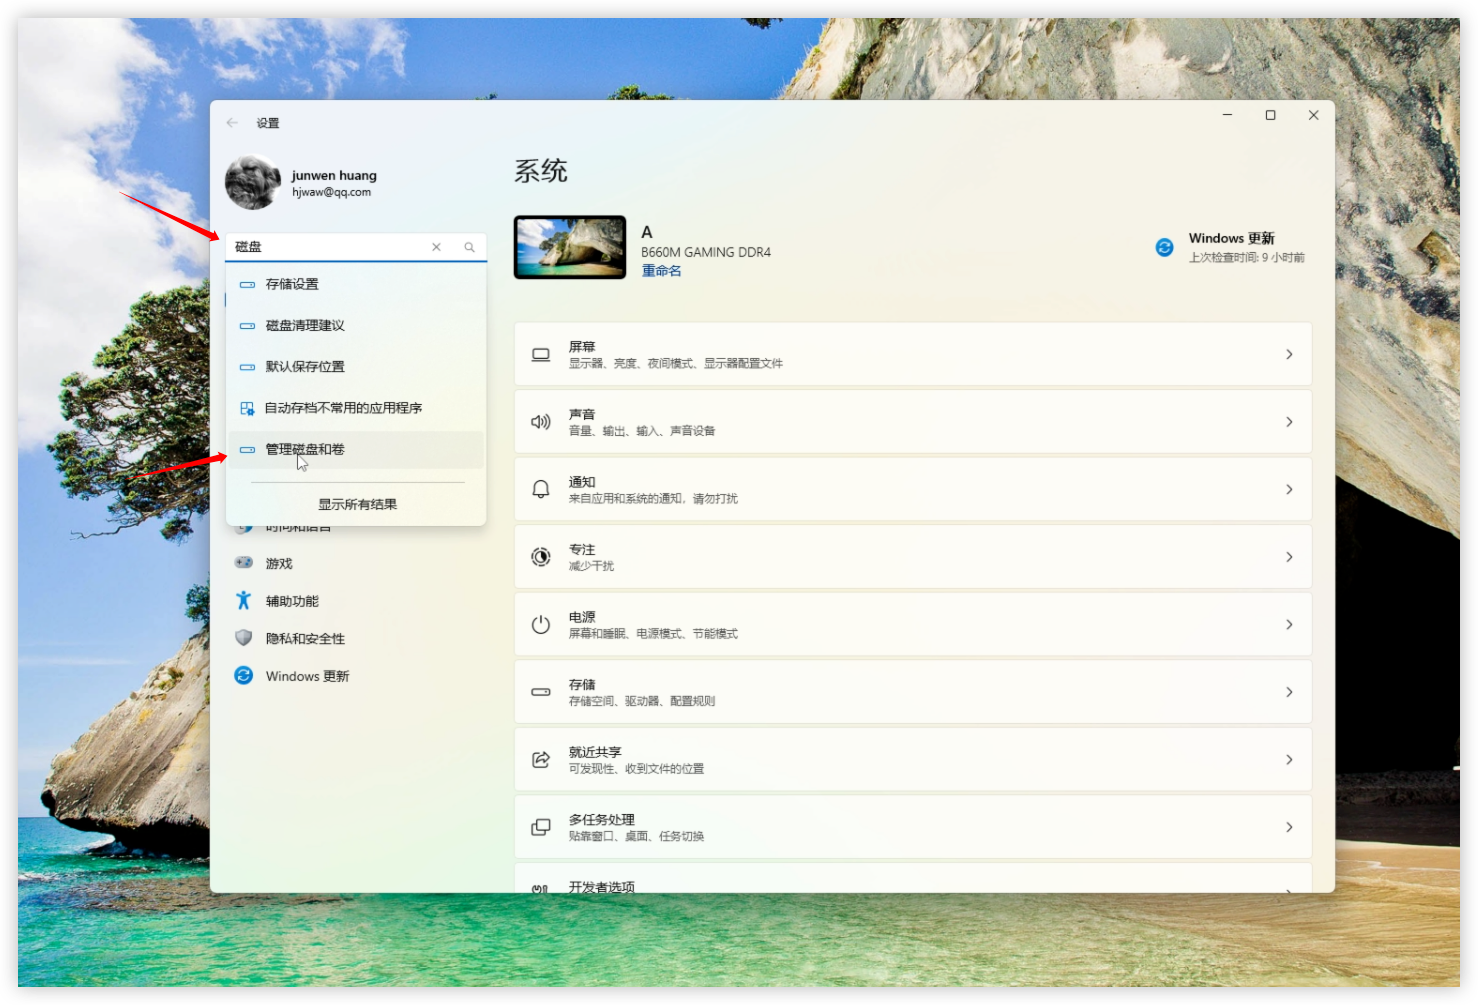
Task: Expand the 屏幕 settings chevron
Action: point(1288,354)
